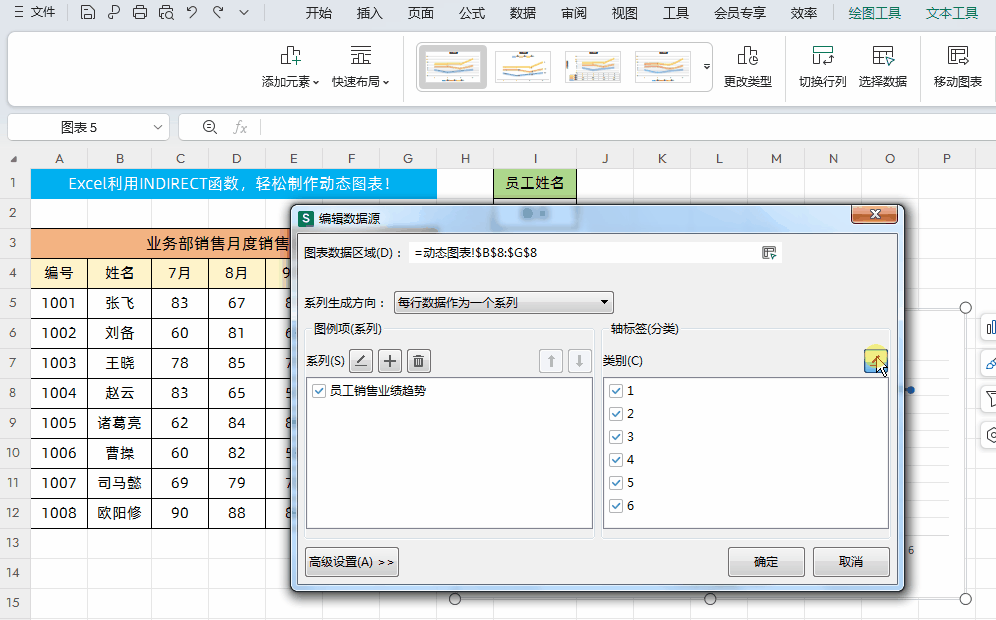
Task: Expand Advanced Settings (高级设置) section
Action: (352, 562)
